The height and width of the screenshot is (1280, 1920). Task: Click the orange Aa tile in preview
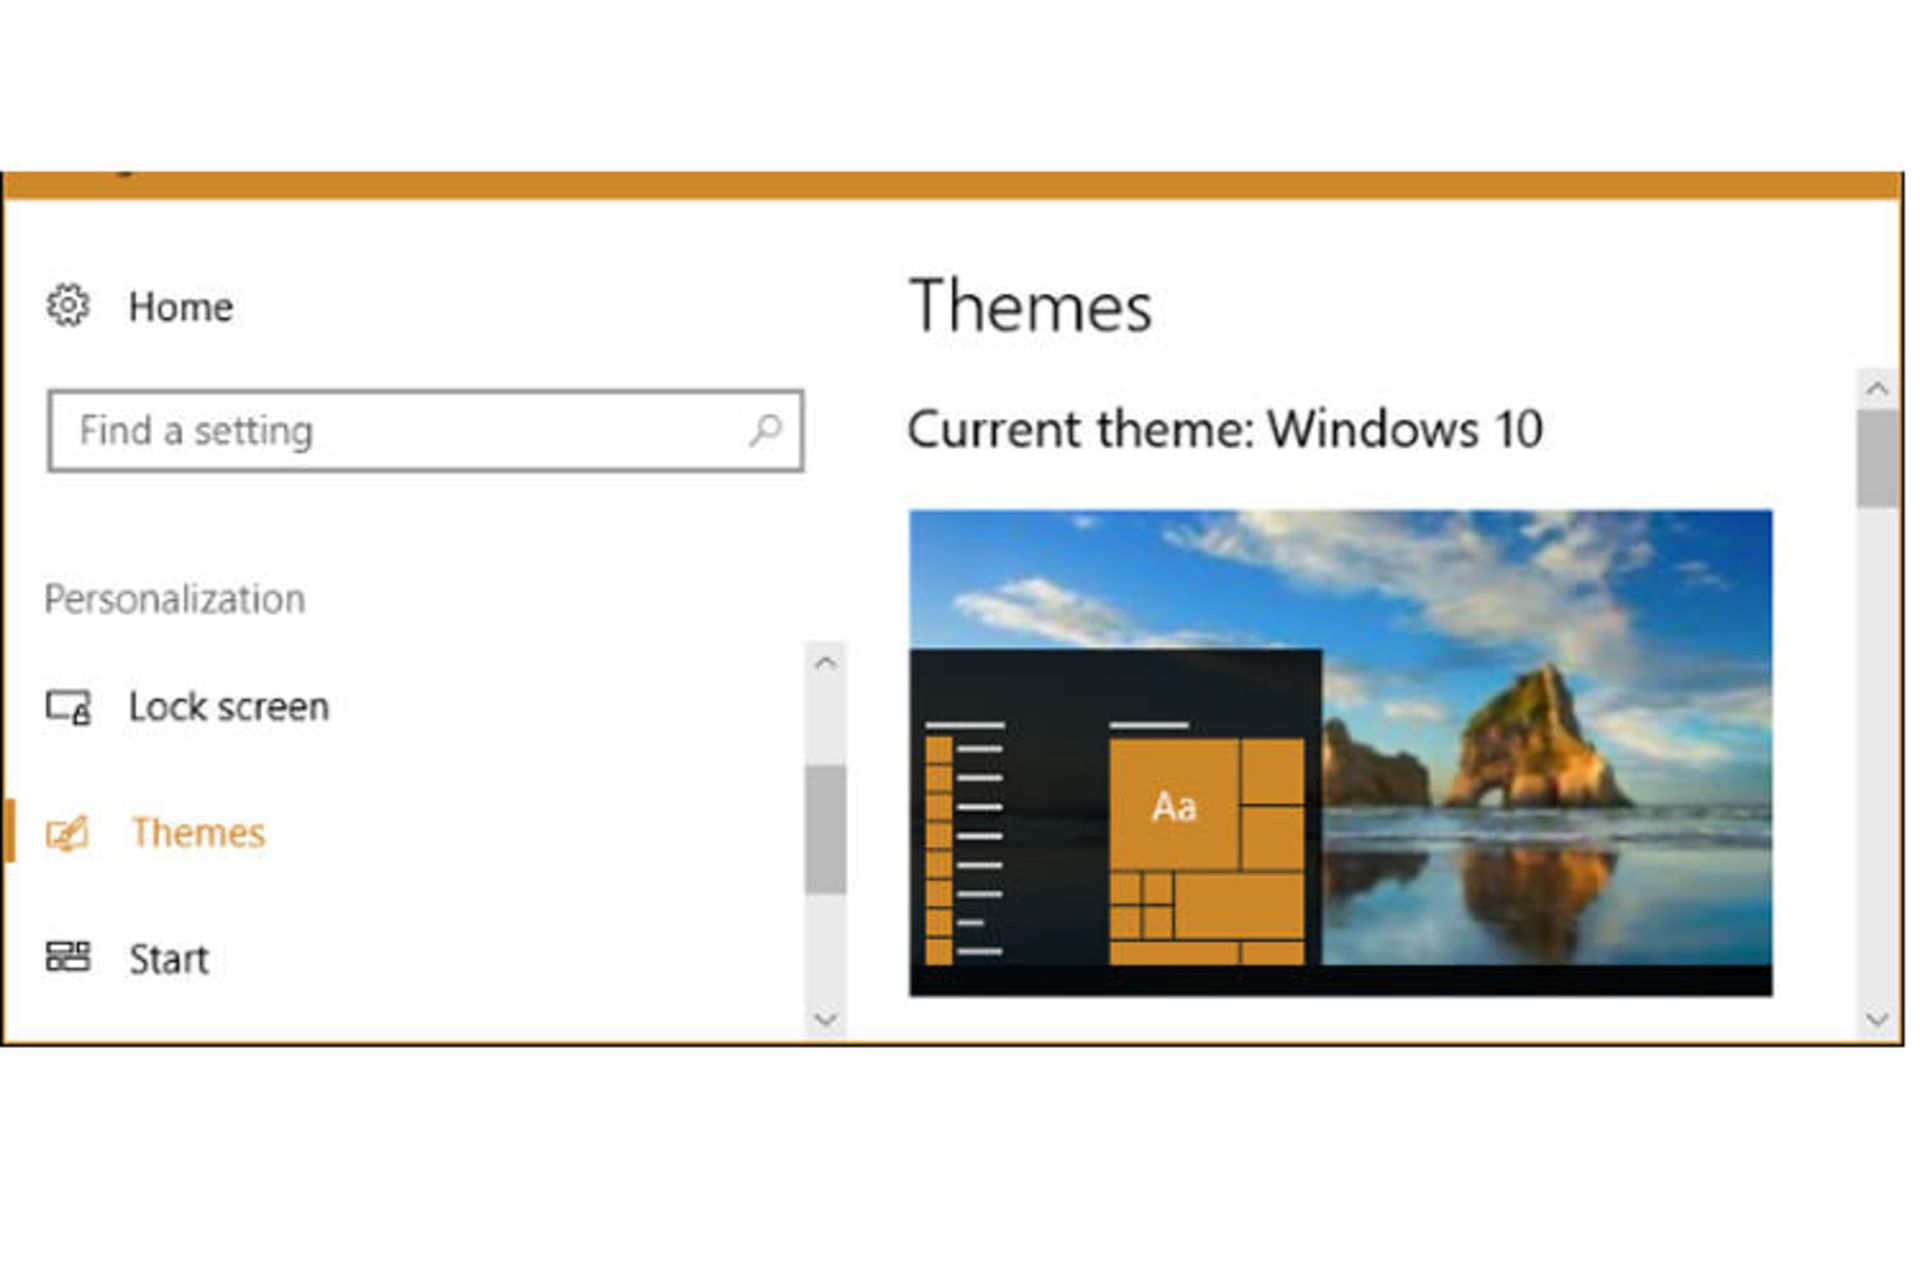[1174, 806]
